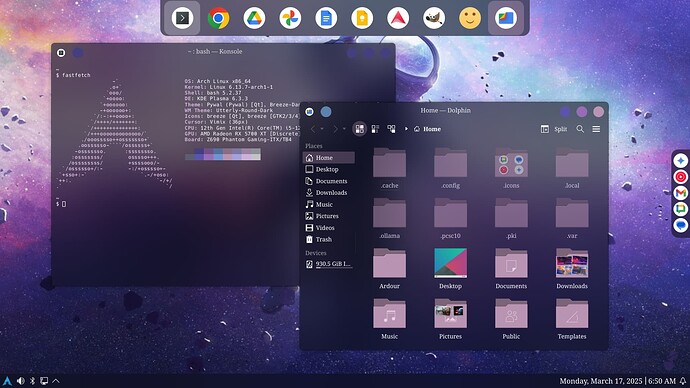This screenshot has width=690, height=388.
Task: Select Downloads in the Places panel
Action: (329, 193)
